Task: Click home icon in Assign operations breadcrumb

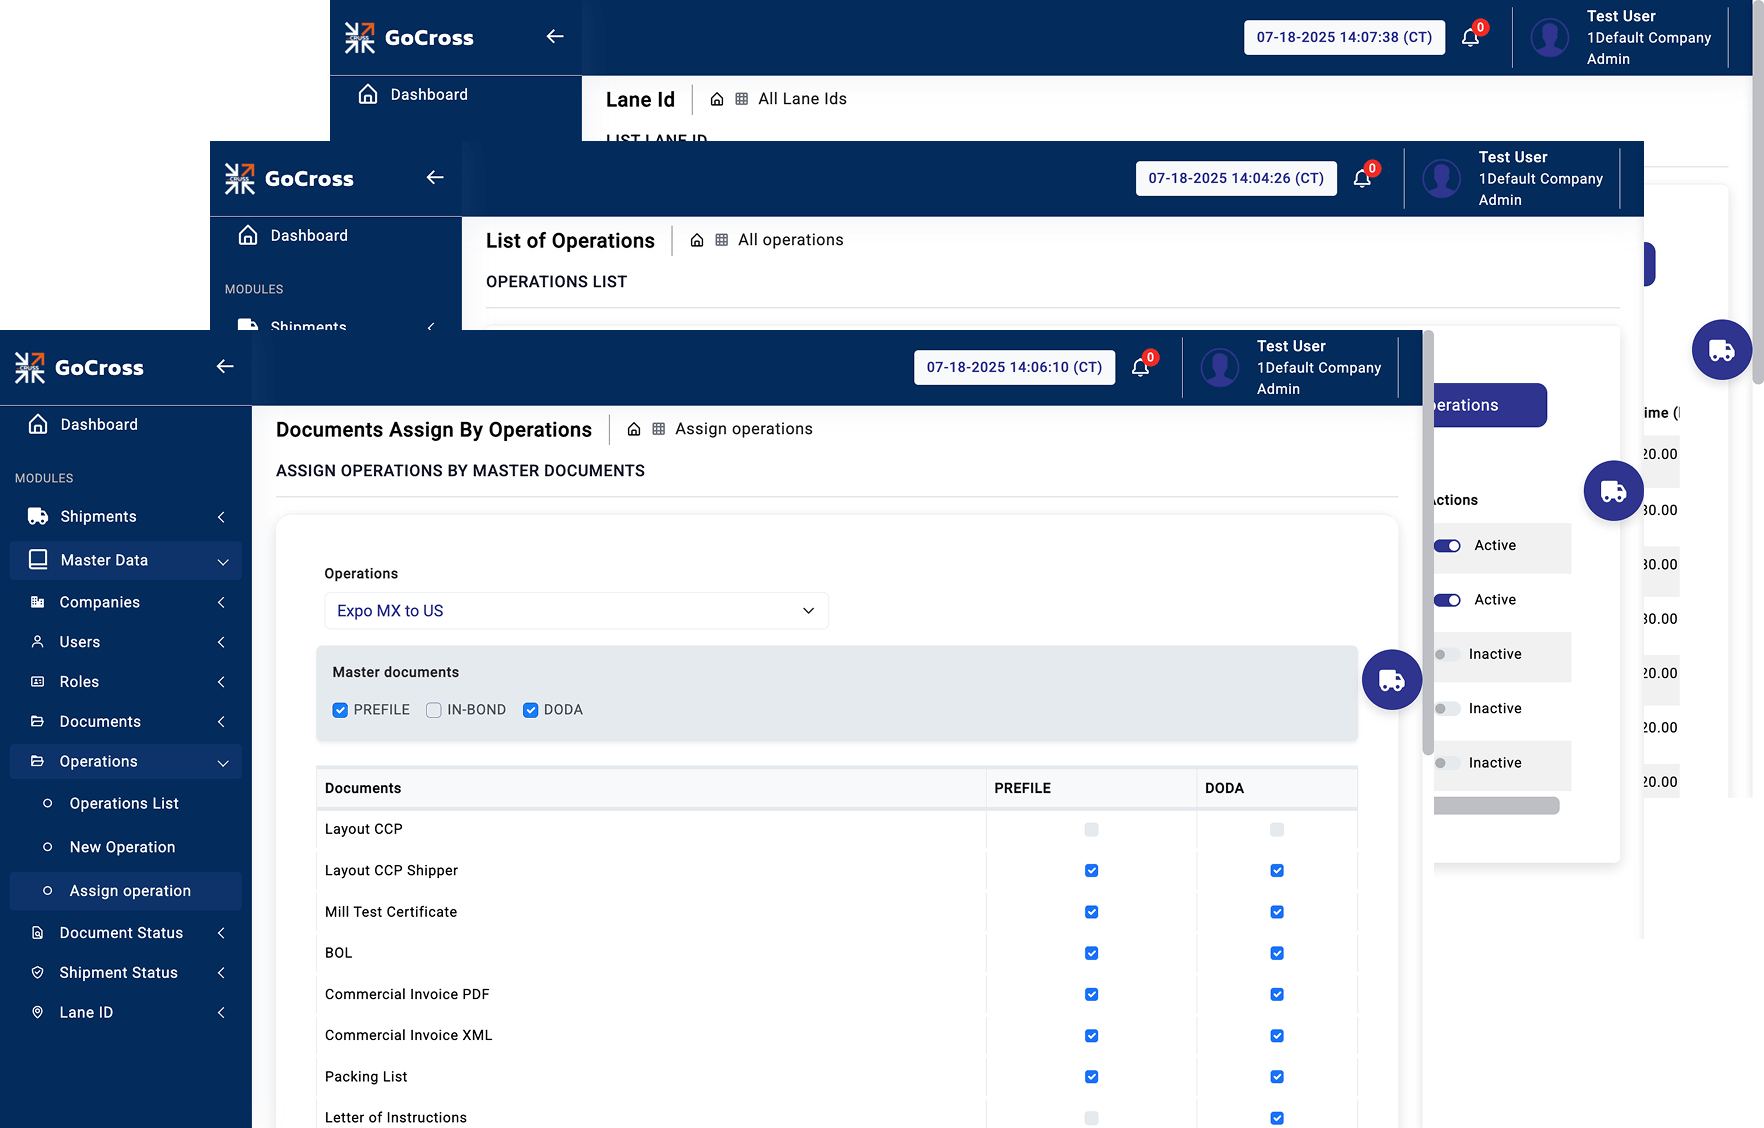Action: (634, 429)
